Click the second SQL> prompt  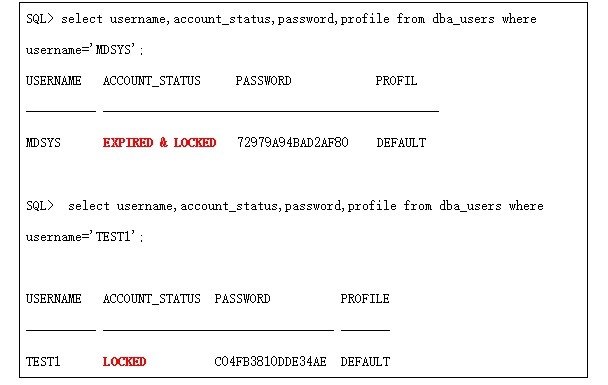(40, 205)
